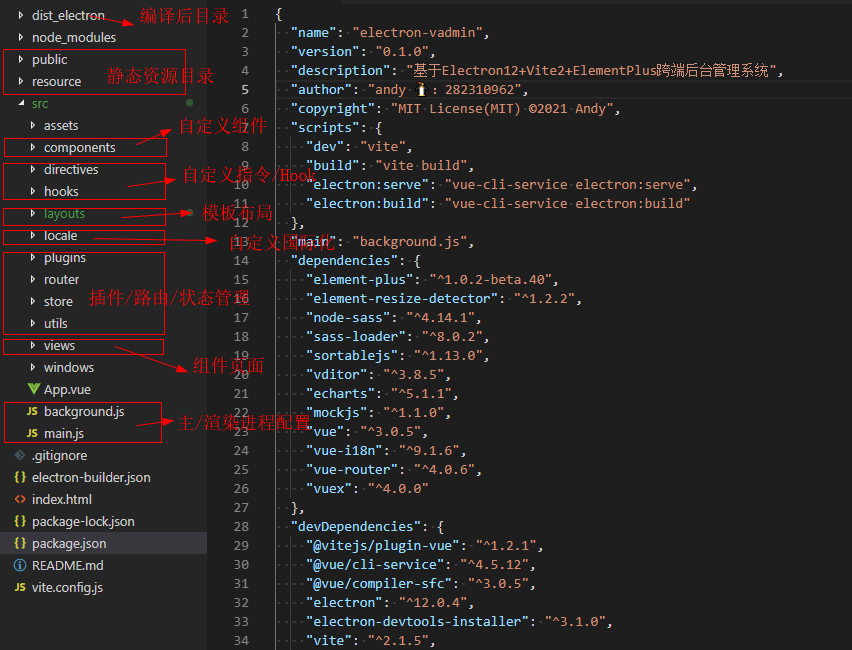Viewport: 852px width, 650px height.
Task: Click the JSON braces icon for electron-builder.json
Action: tap(20, 478)
